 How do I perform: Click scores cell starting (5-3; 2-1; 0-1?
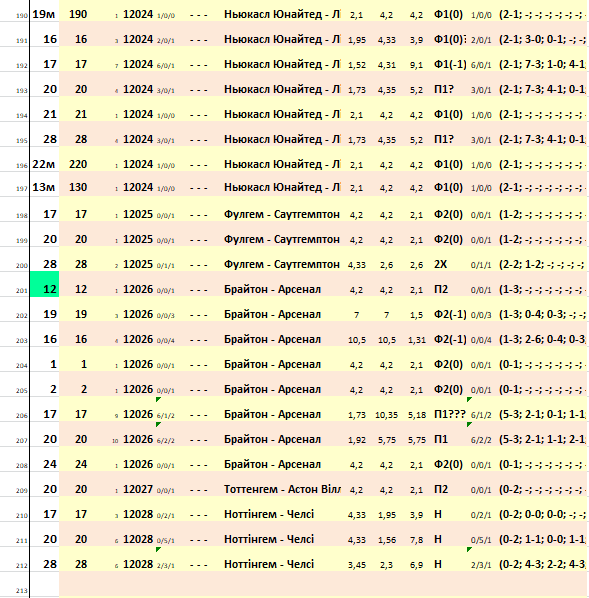pyautogui.click(x=542, y=414)
